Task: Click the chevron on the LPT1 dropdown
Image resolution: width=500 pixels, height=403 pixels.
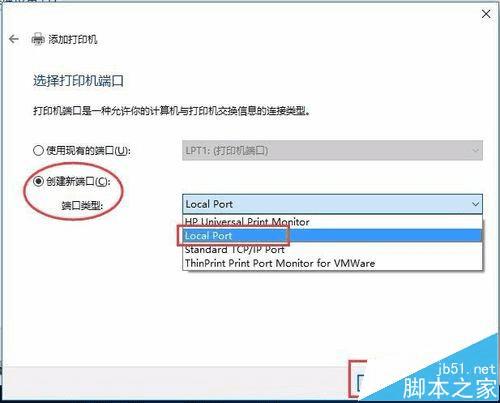Action: point(475,151)
